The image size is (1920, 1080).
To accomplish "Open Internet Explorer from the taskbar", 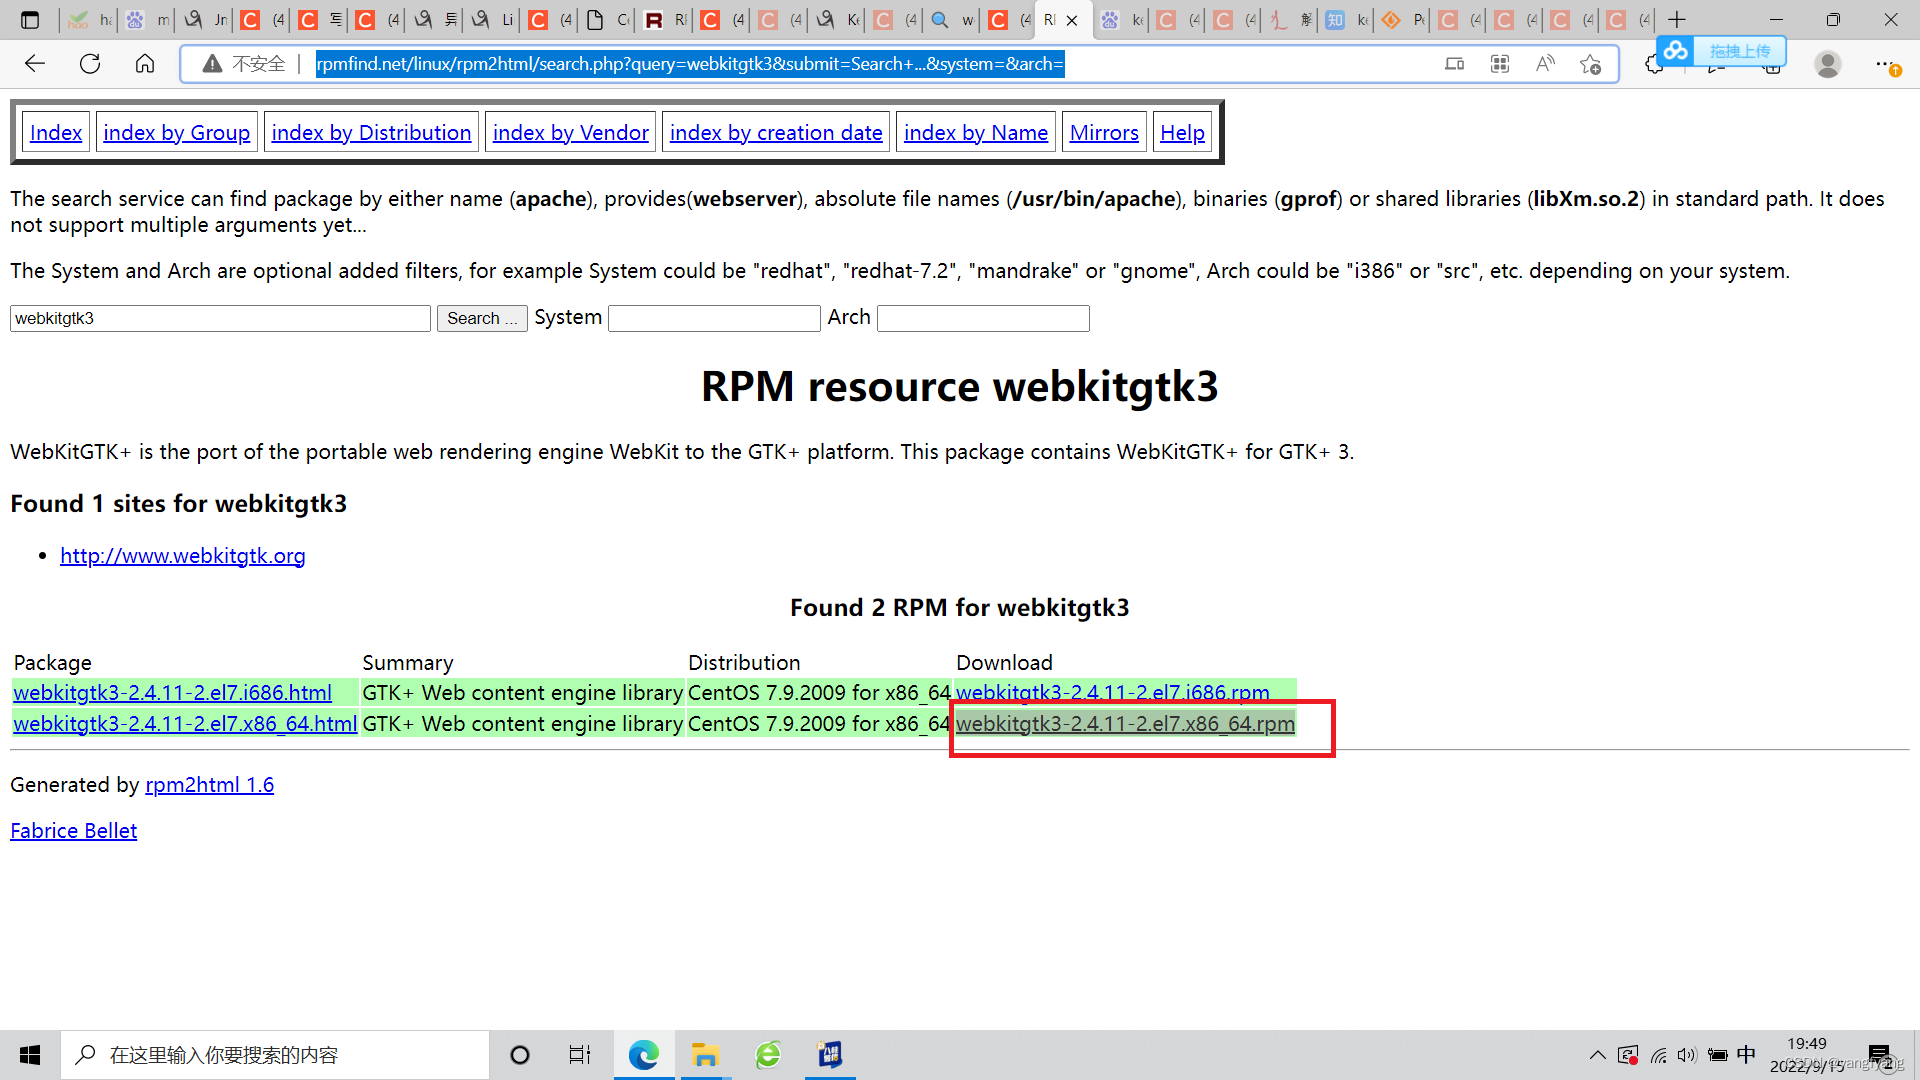I will click(x=767, y=1054).
